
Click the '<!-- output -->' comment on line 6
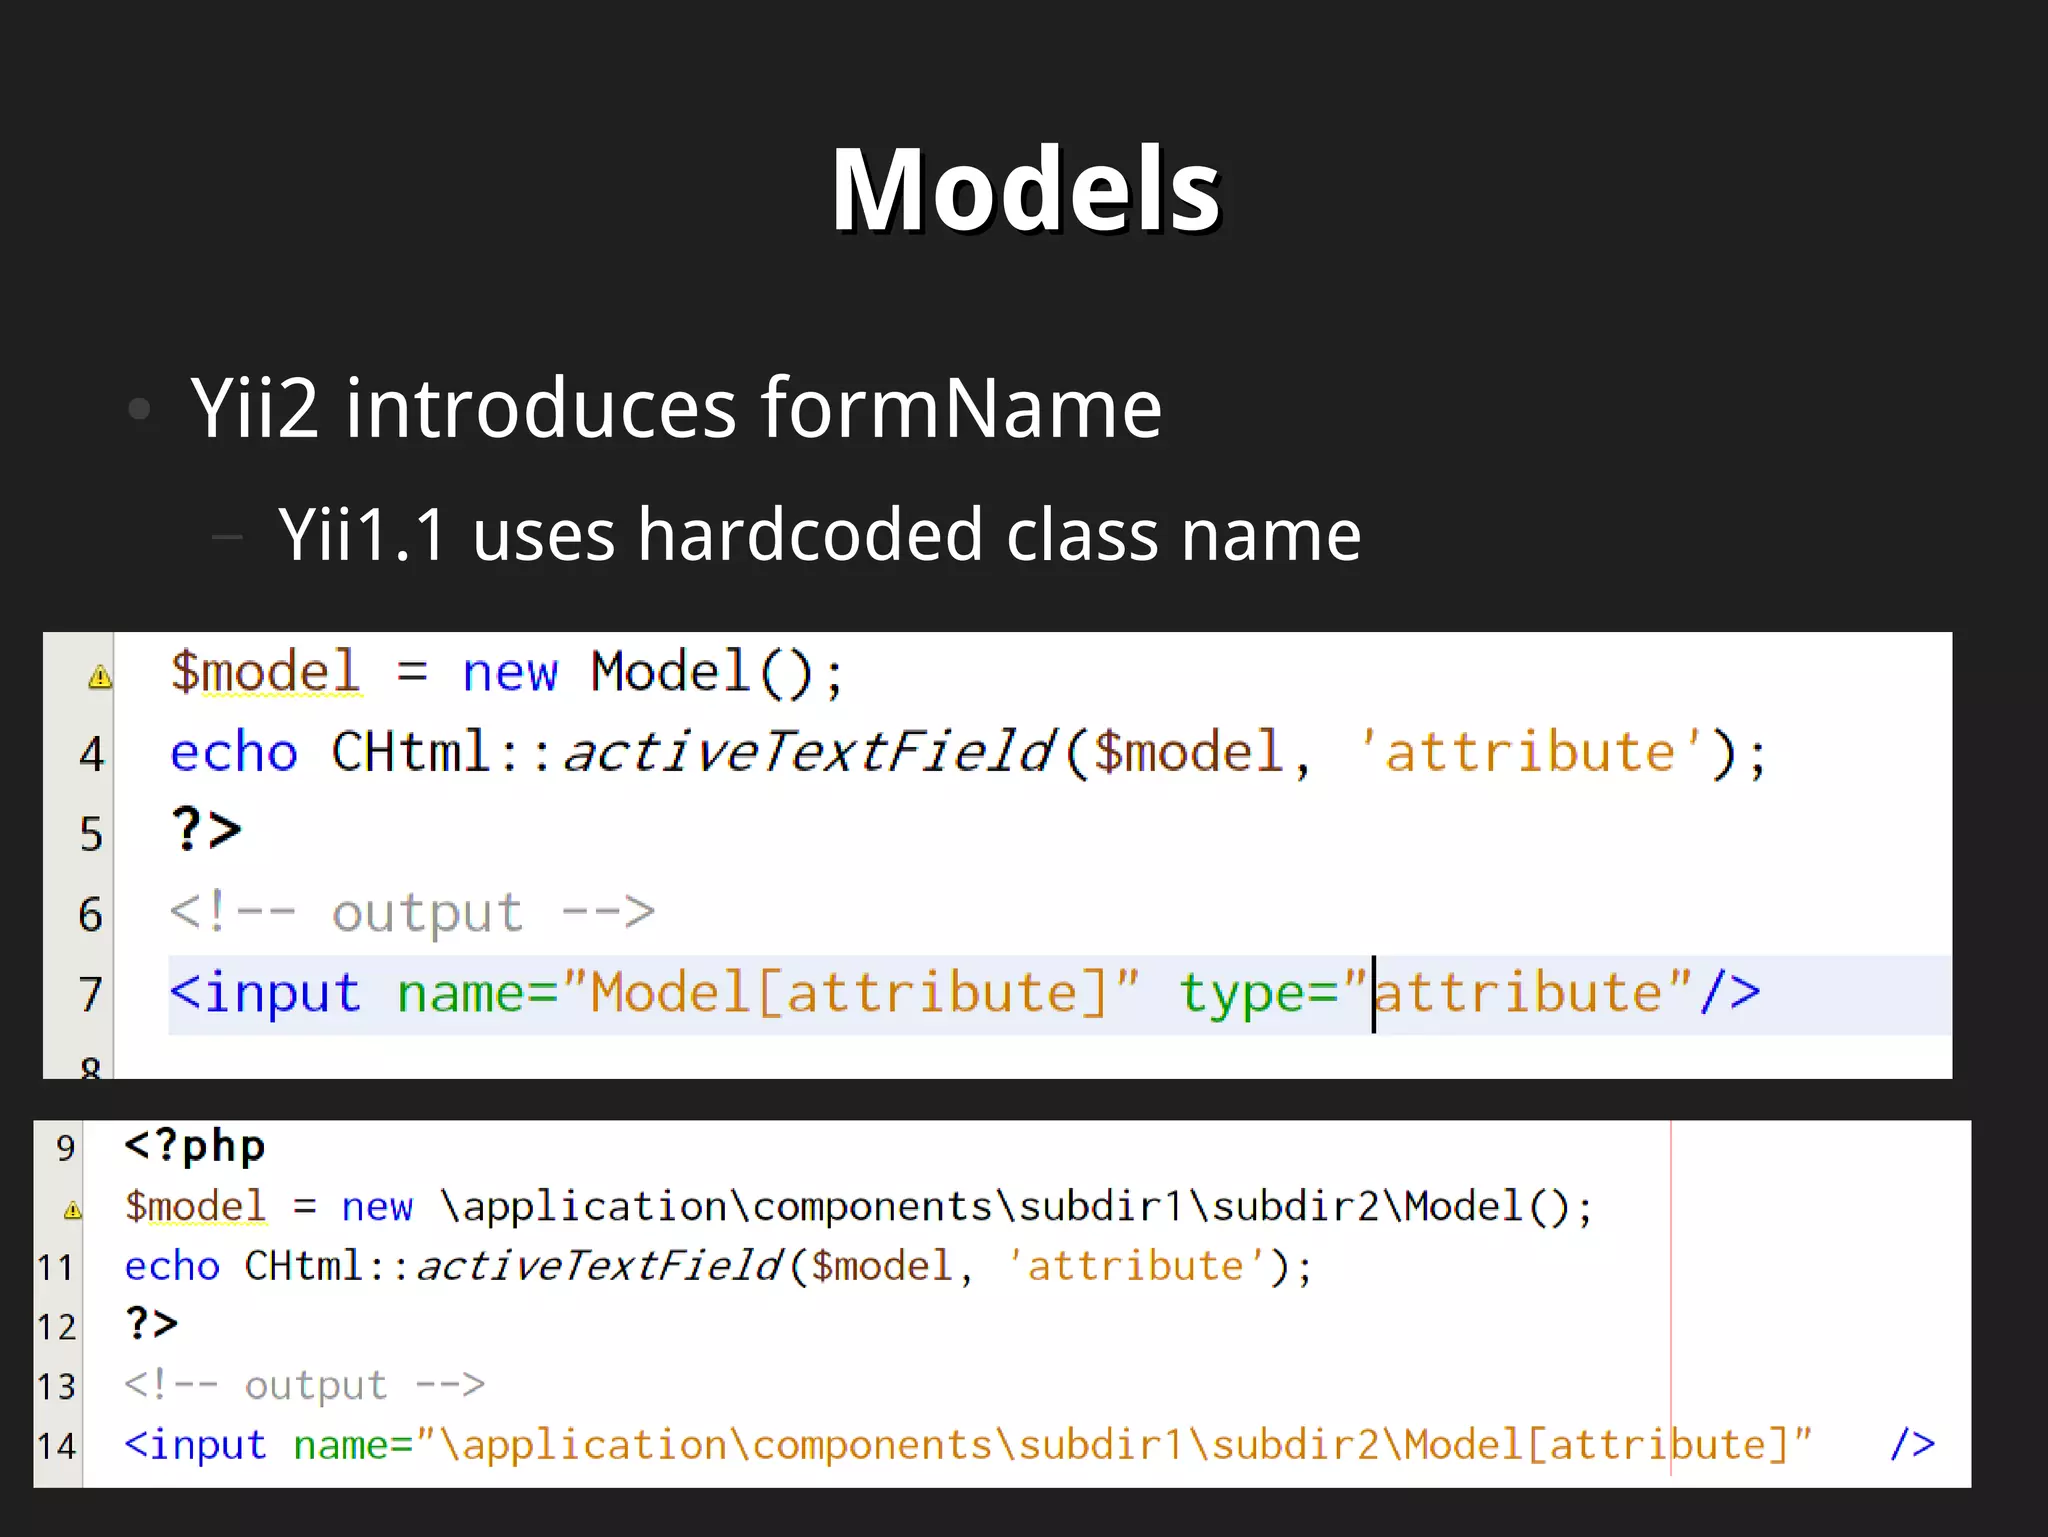coord(412,912)
